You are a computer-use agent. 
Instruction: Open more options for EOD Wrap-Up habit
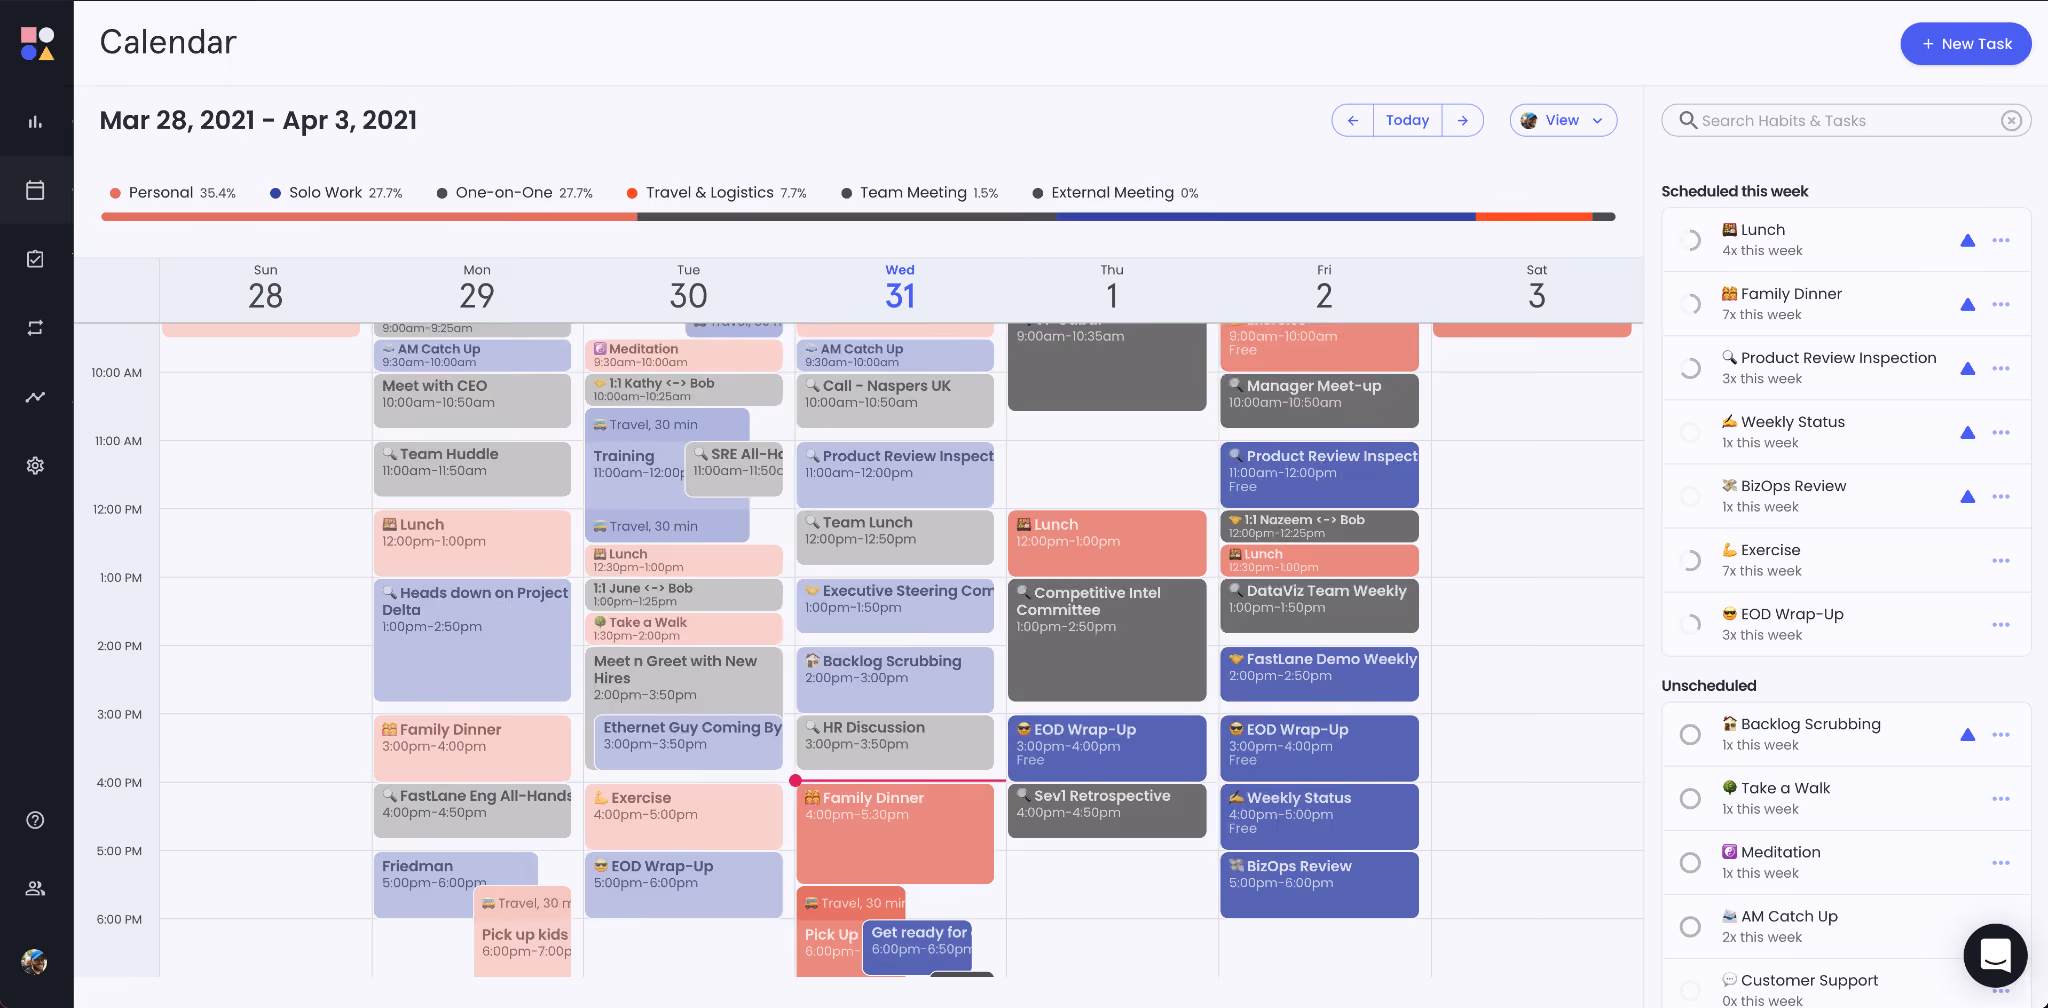click(x=2001, y=624)
